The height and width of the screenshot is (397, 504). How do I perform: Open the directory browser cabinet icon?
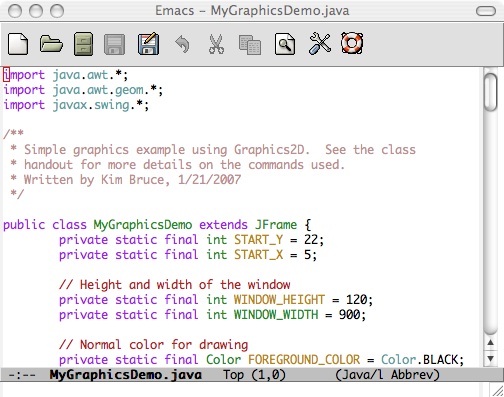pos(83,44)
